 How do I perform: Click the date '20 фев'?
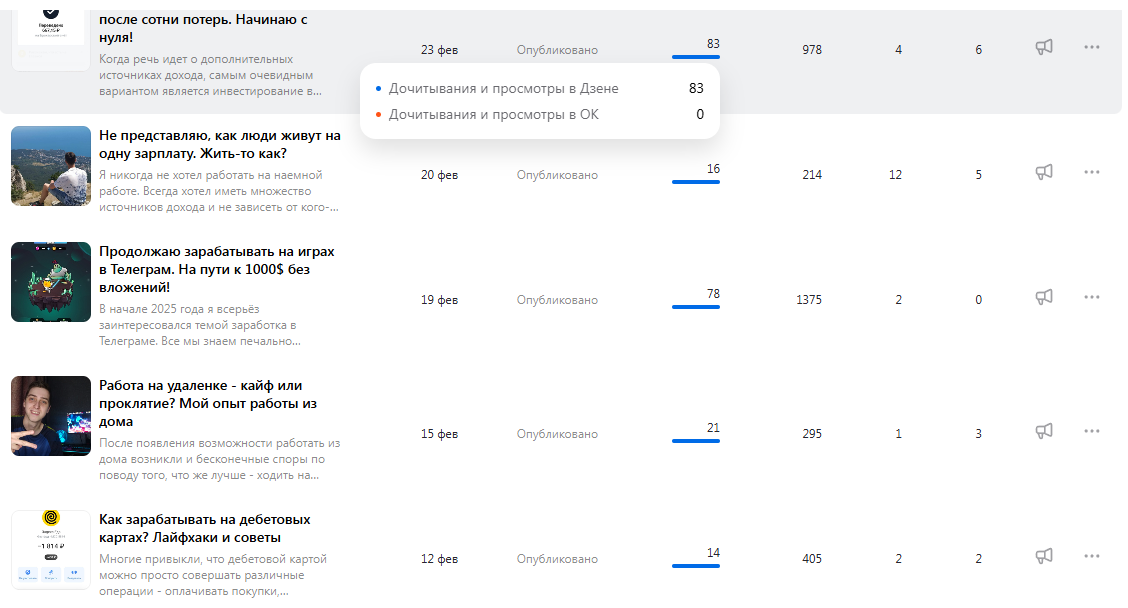click(x=440, y=175)
